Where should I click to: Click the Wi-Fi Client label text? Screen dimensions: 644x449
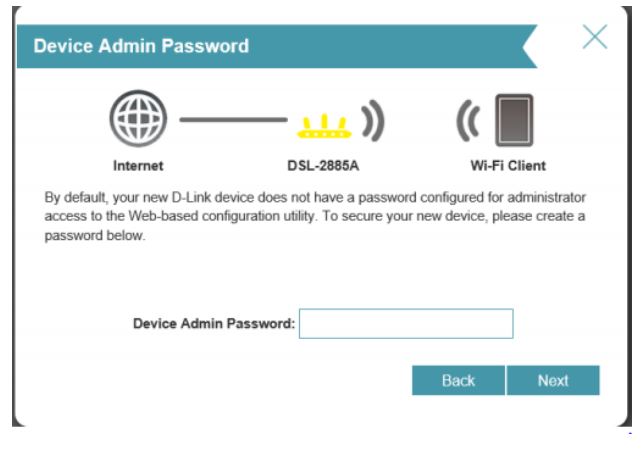click(508, 166)
